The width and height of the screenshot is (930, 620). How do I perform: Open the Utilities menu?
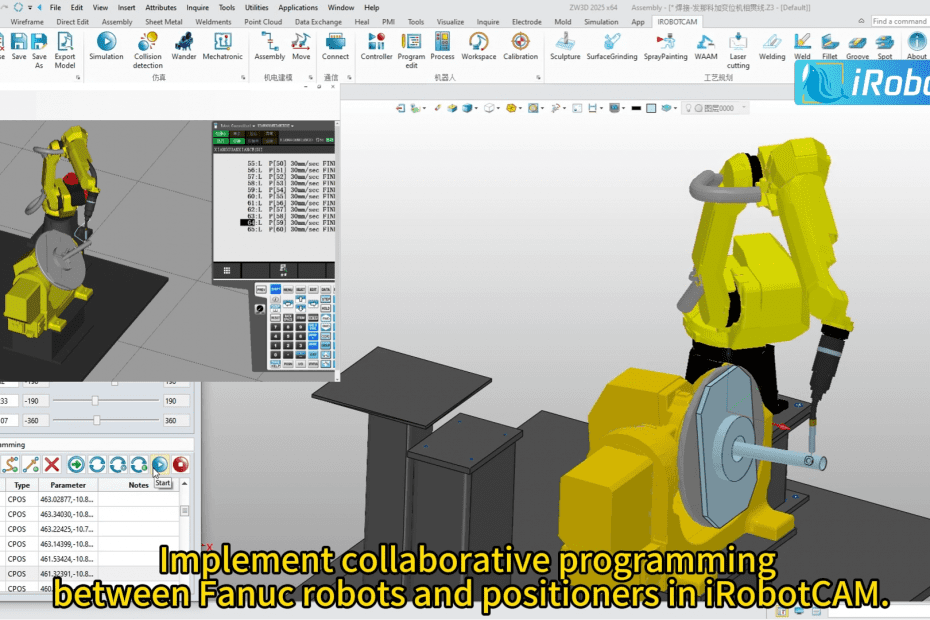pyautogui.click(x=257, y=8)
